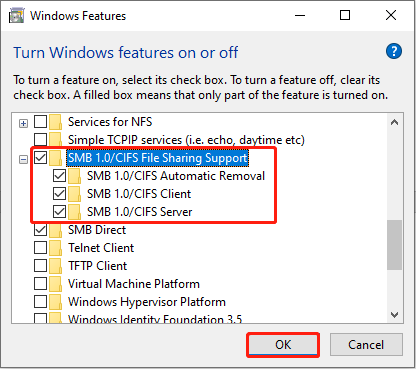Tick the Windows Hypervisor Platform checkbox
416x369 pixels.
click(40, 302)
